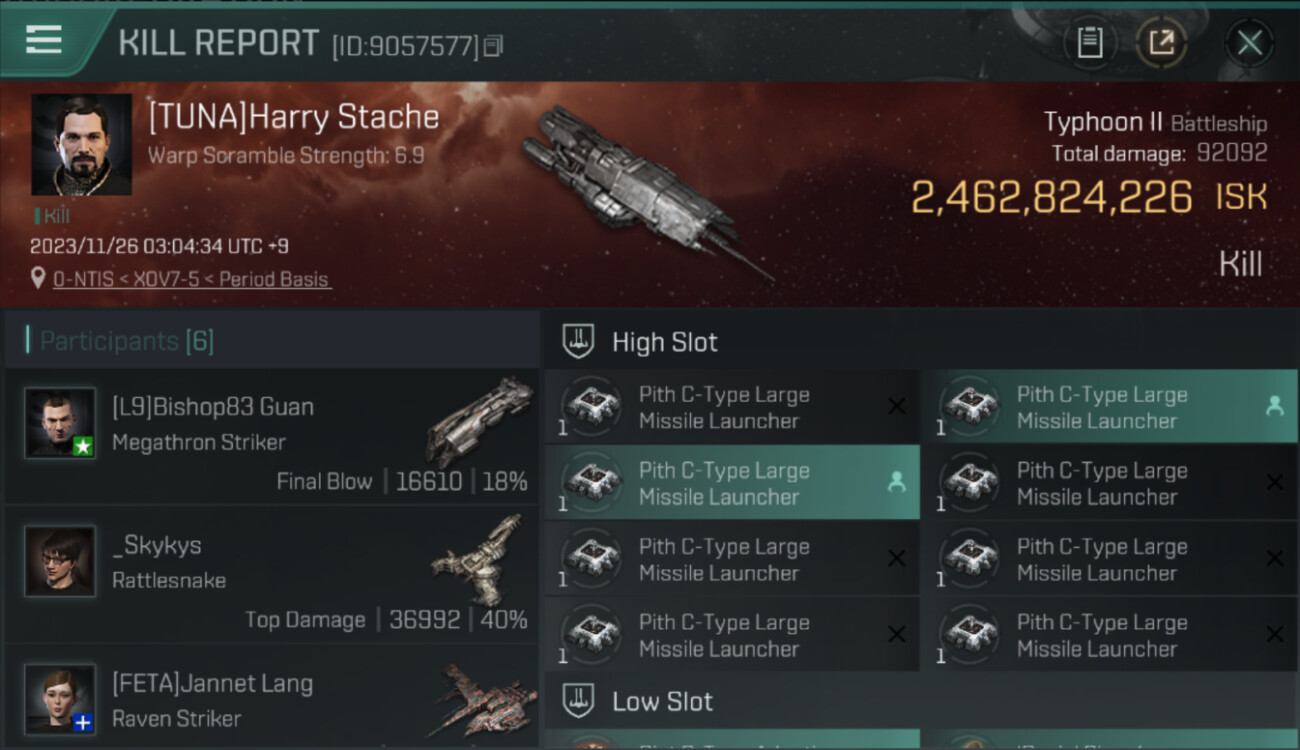This screenshot has width=1300, height=750.
Task: Open the hamburger menu
Action: click(x=44, y=41)
